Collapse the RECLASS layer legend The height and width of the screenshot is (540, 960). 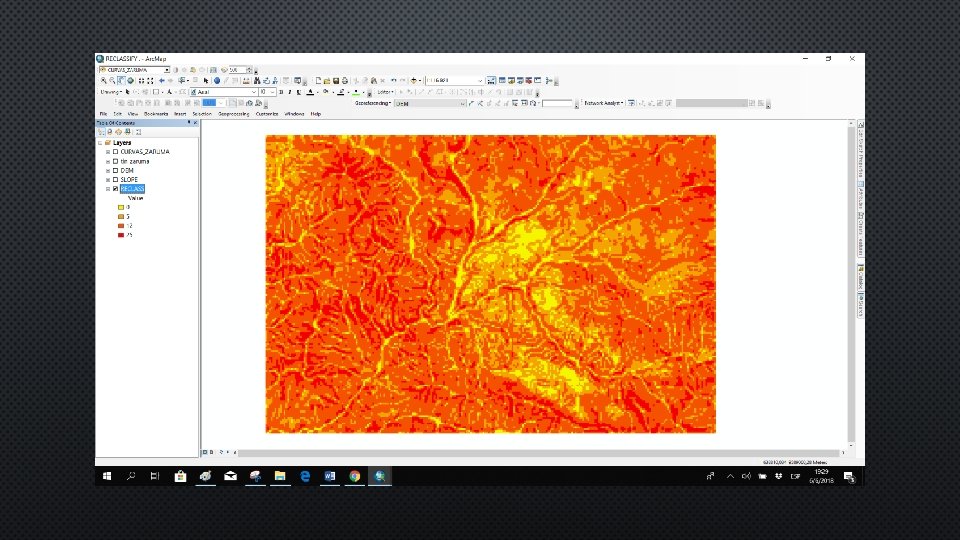108,189
